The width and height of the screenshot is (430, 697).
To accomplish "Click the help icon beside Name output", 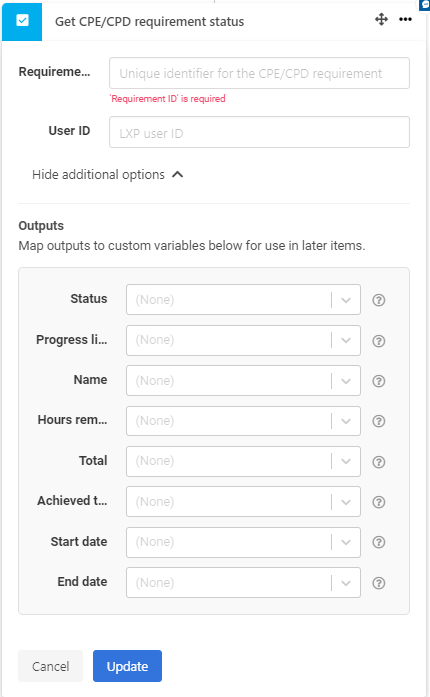I will tap(378, 381).
